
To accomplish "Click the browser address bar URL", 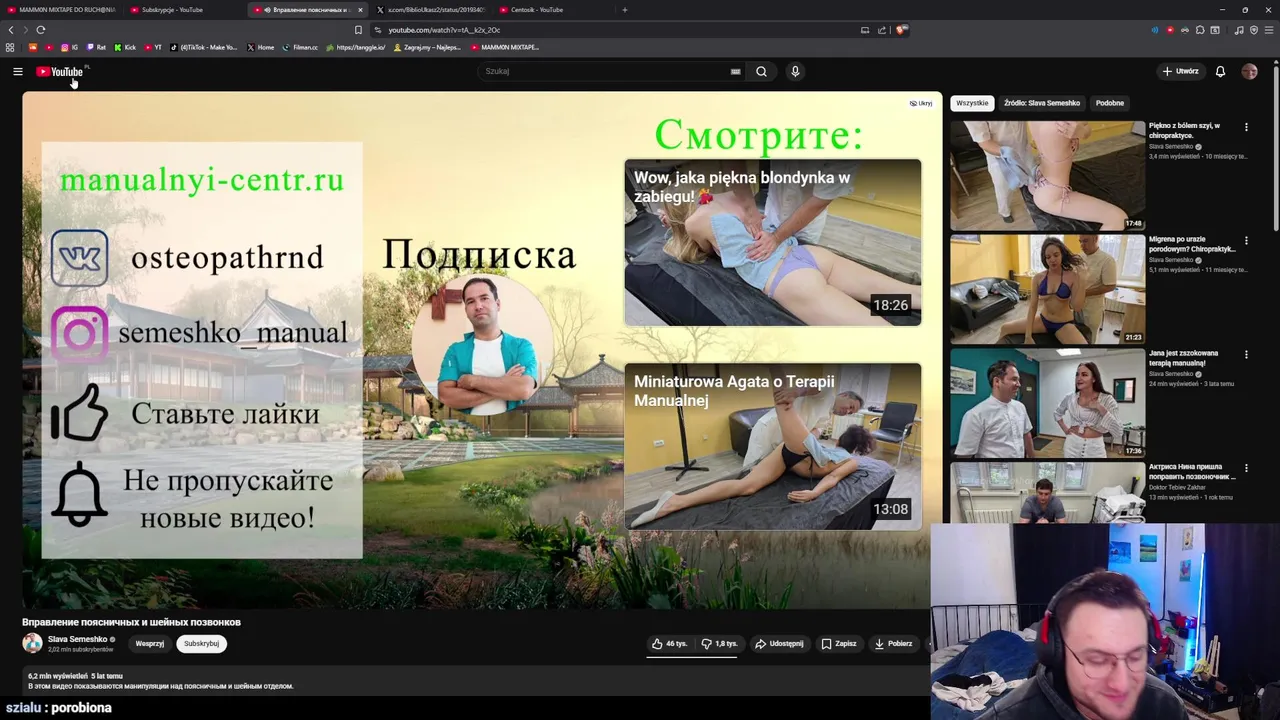I will coord(444,30).
